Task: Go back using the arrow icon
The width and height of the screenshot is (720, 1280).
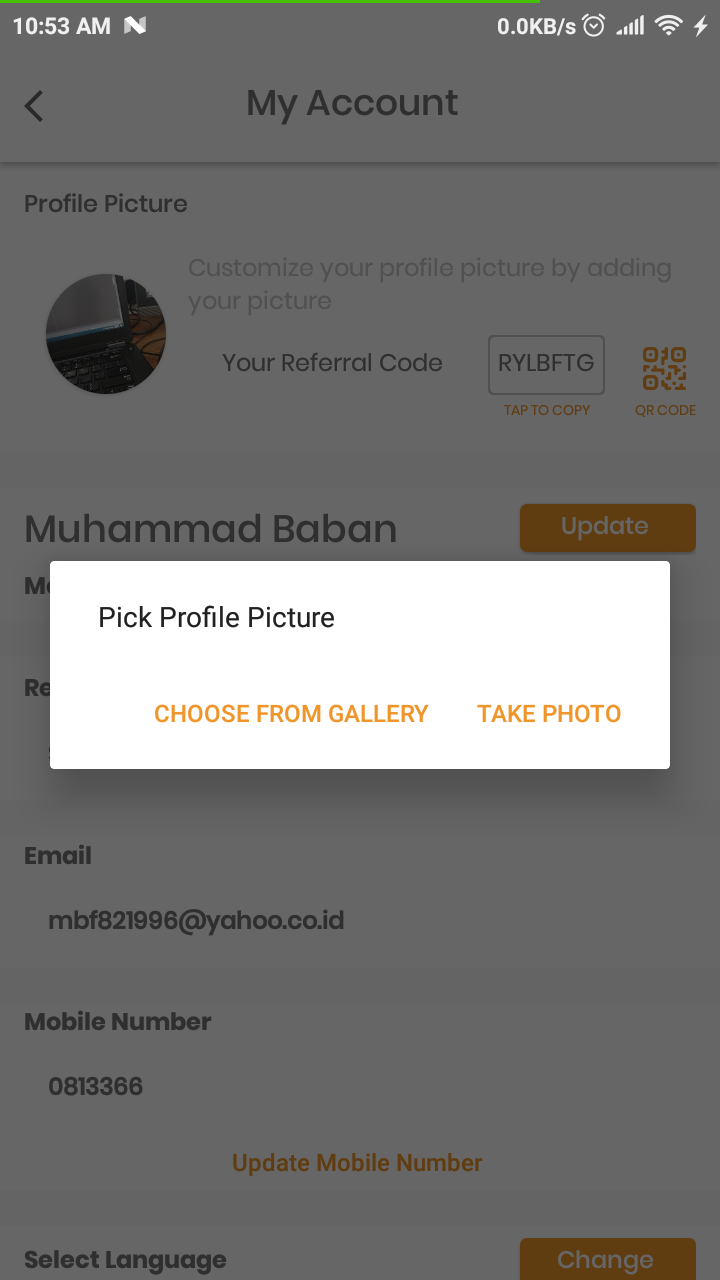Action: click(x=35, y=105)
